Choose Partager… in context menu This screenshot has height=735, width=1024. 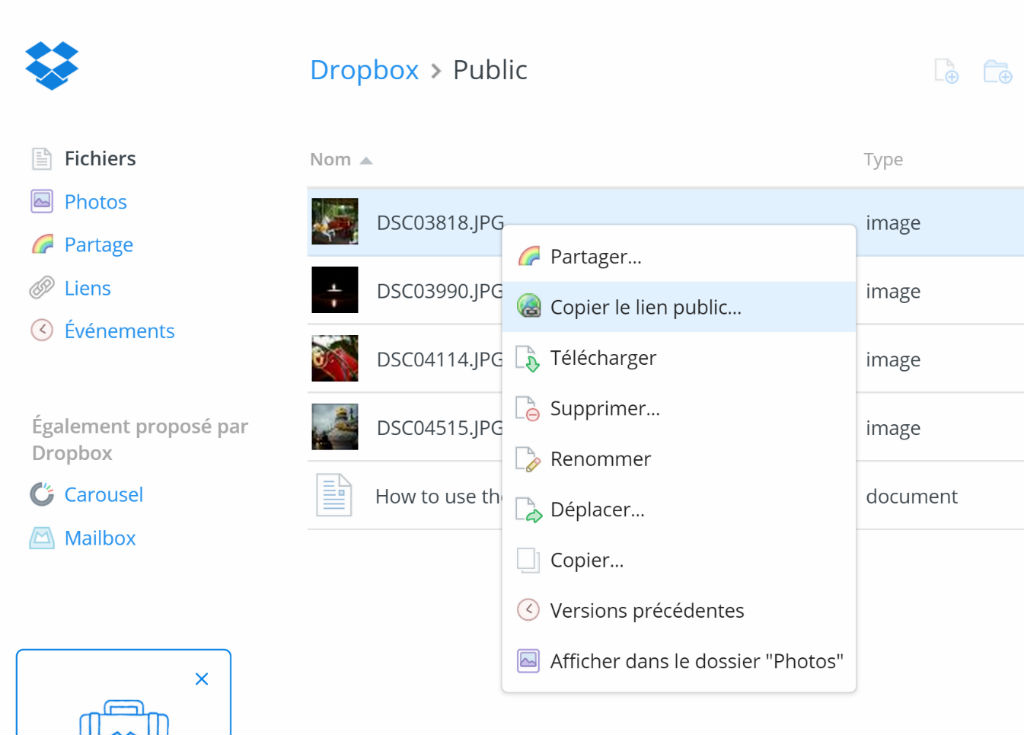(x=679, y=256)
